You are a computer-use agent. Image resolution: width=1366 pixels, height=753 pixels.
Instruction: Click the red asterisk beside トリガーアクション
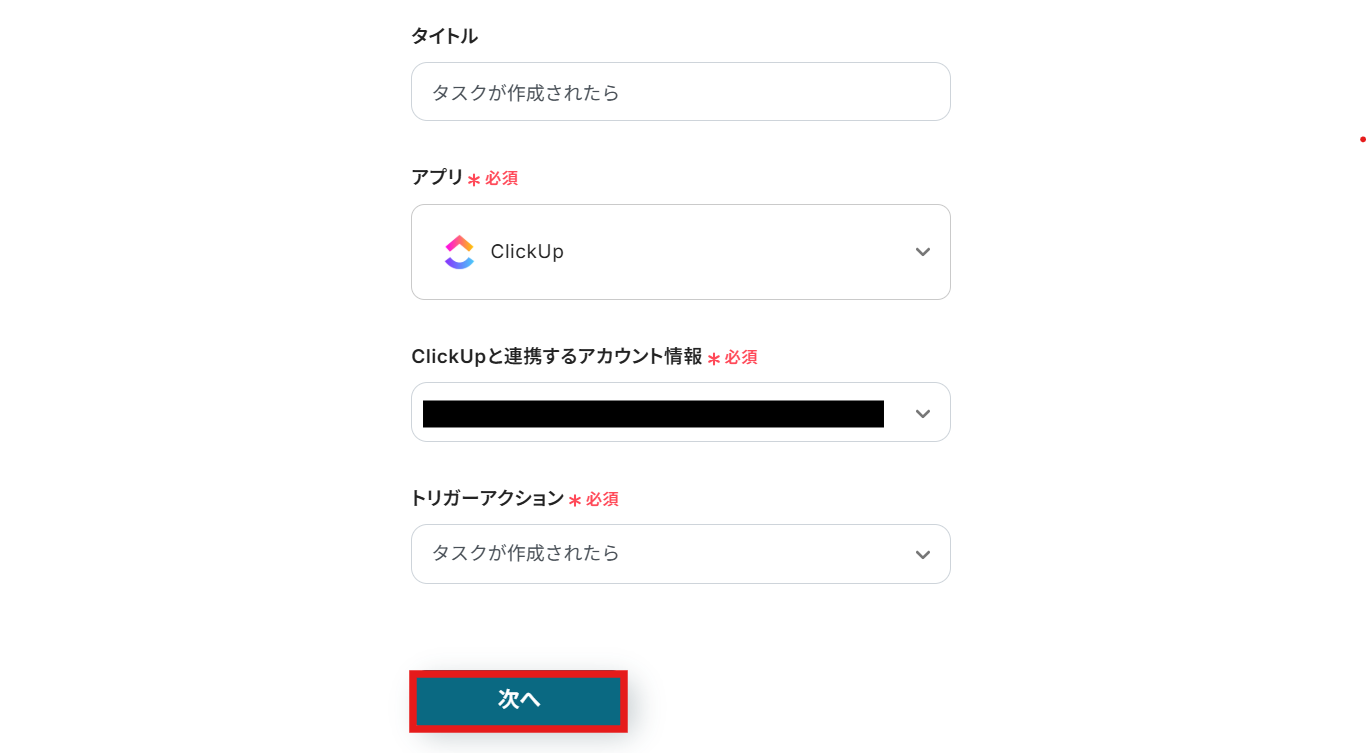575,500
